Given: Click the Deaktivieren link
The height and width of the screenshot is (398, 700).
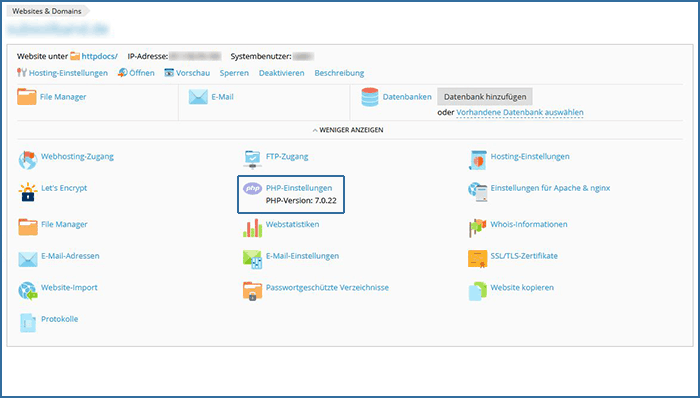Looking at the screenshot, I should (x=282, y=73).
